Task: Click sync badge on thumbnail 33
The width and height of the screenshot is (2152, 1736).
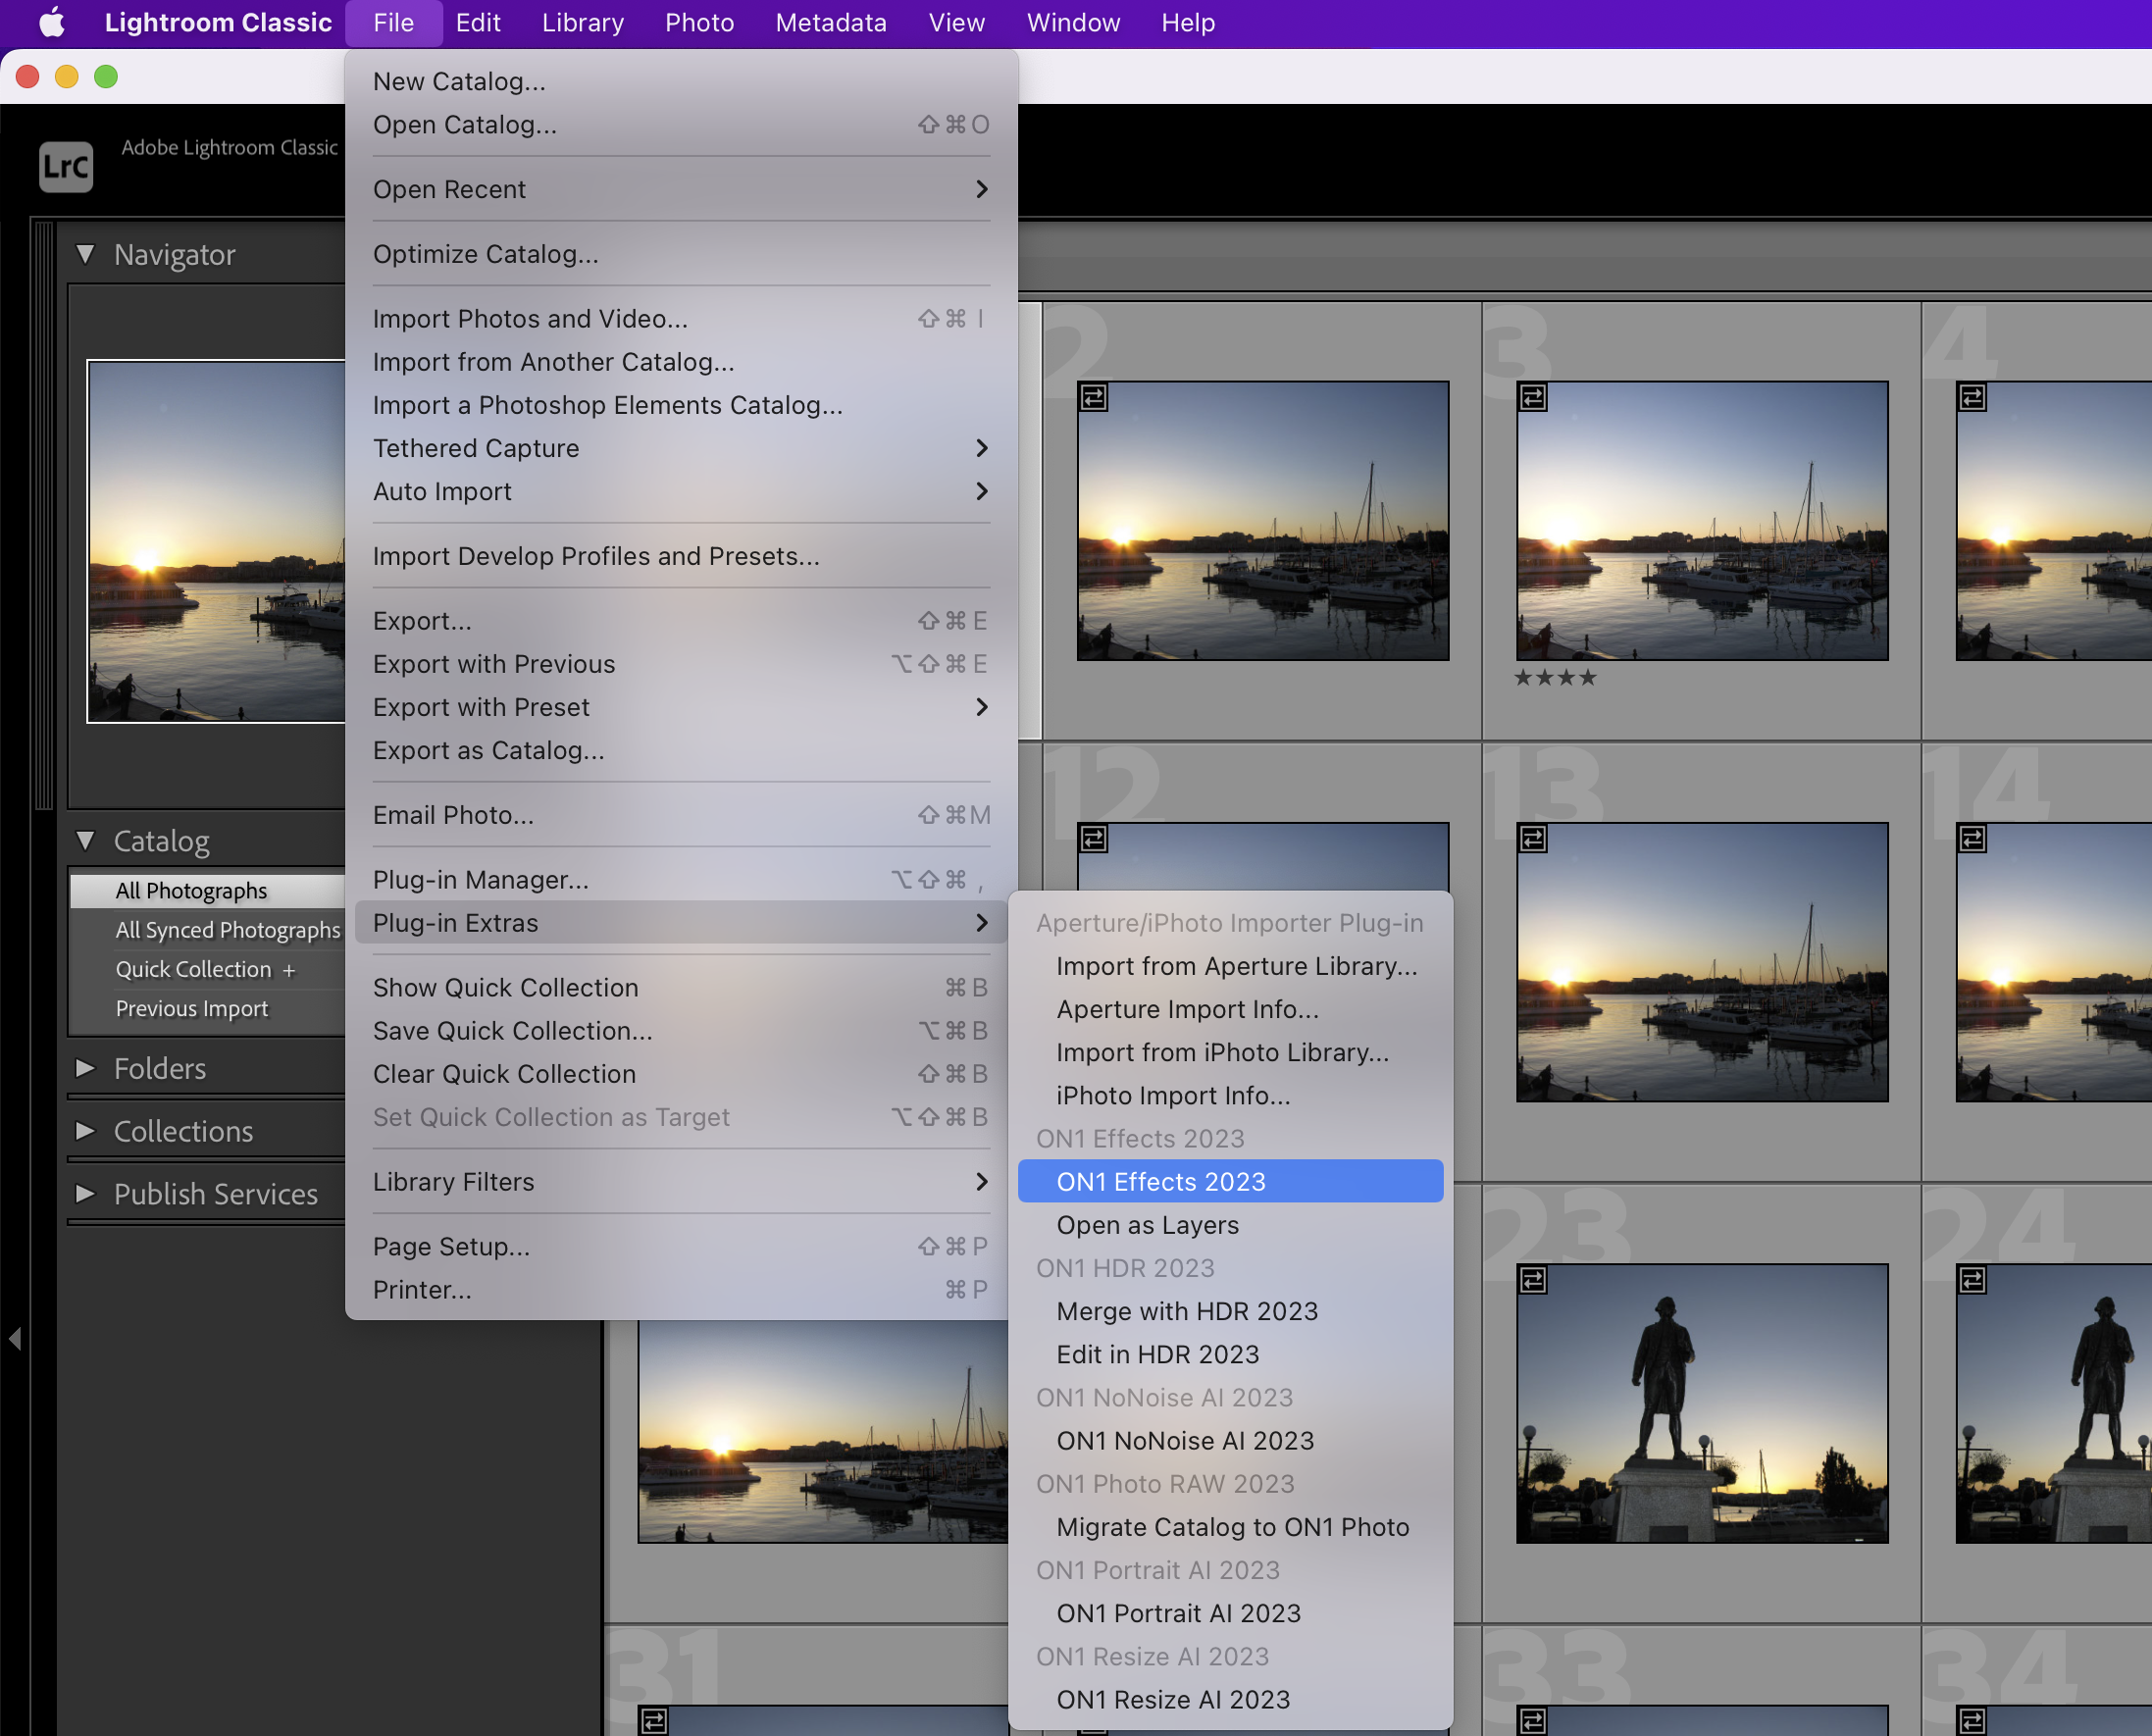Action: (1532, 1720)
